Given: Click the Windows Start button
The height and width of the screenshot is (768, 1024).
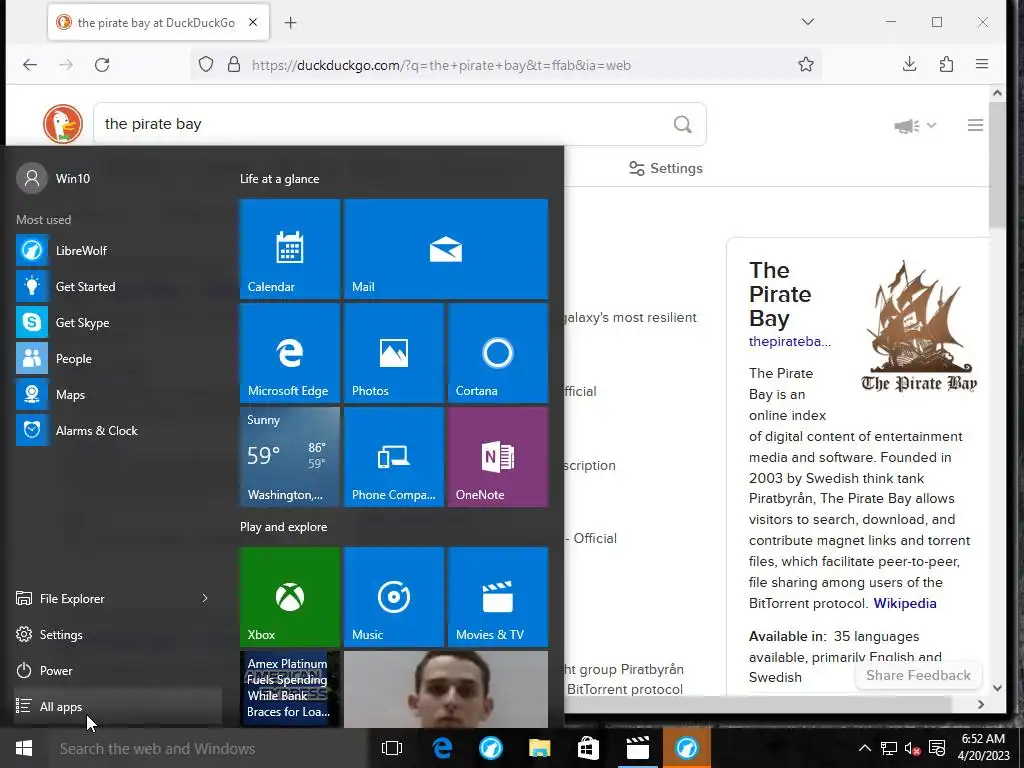Looking at the screenshot, I should 24,748.
